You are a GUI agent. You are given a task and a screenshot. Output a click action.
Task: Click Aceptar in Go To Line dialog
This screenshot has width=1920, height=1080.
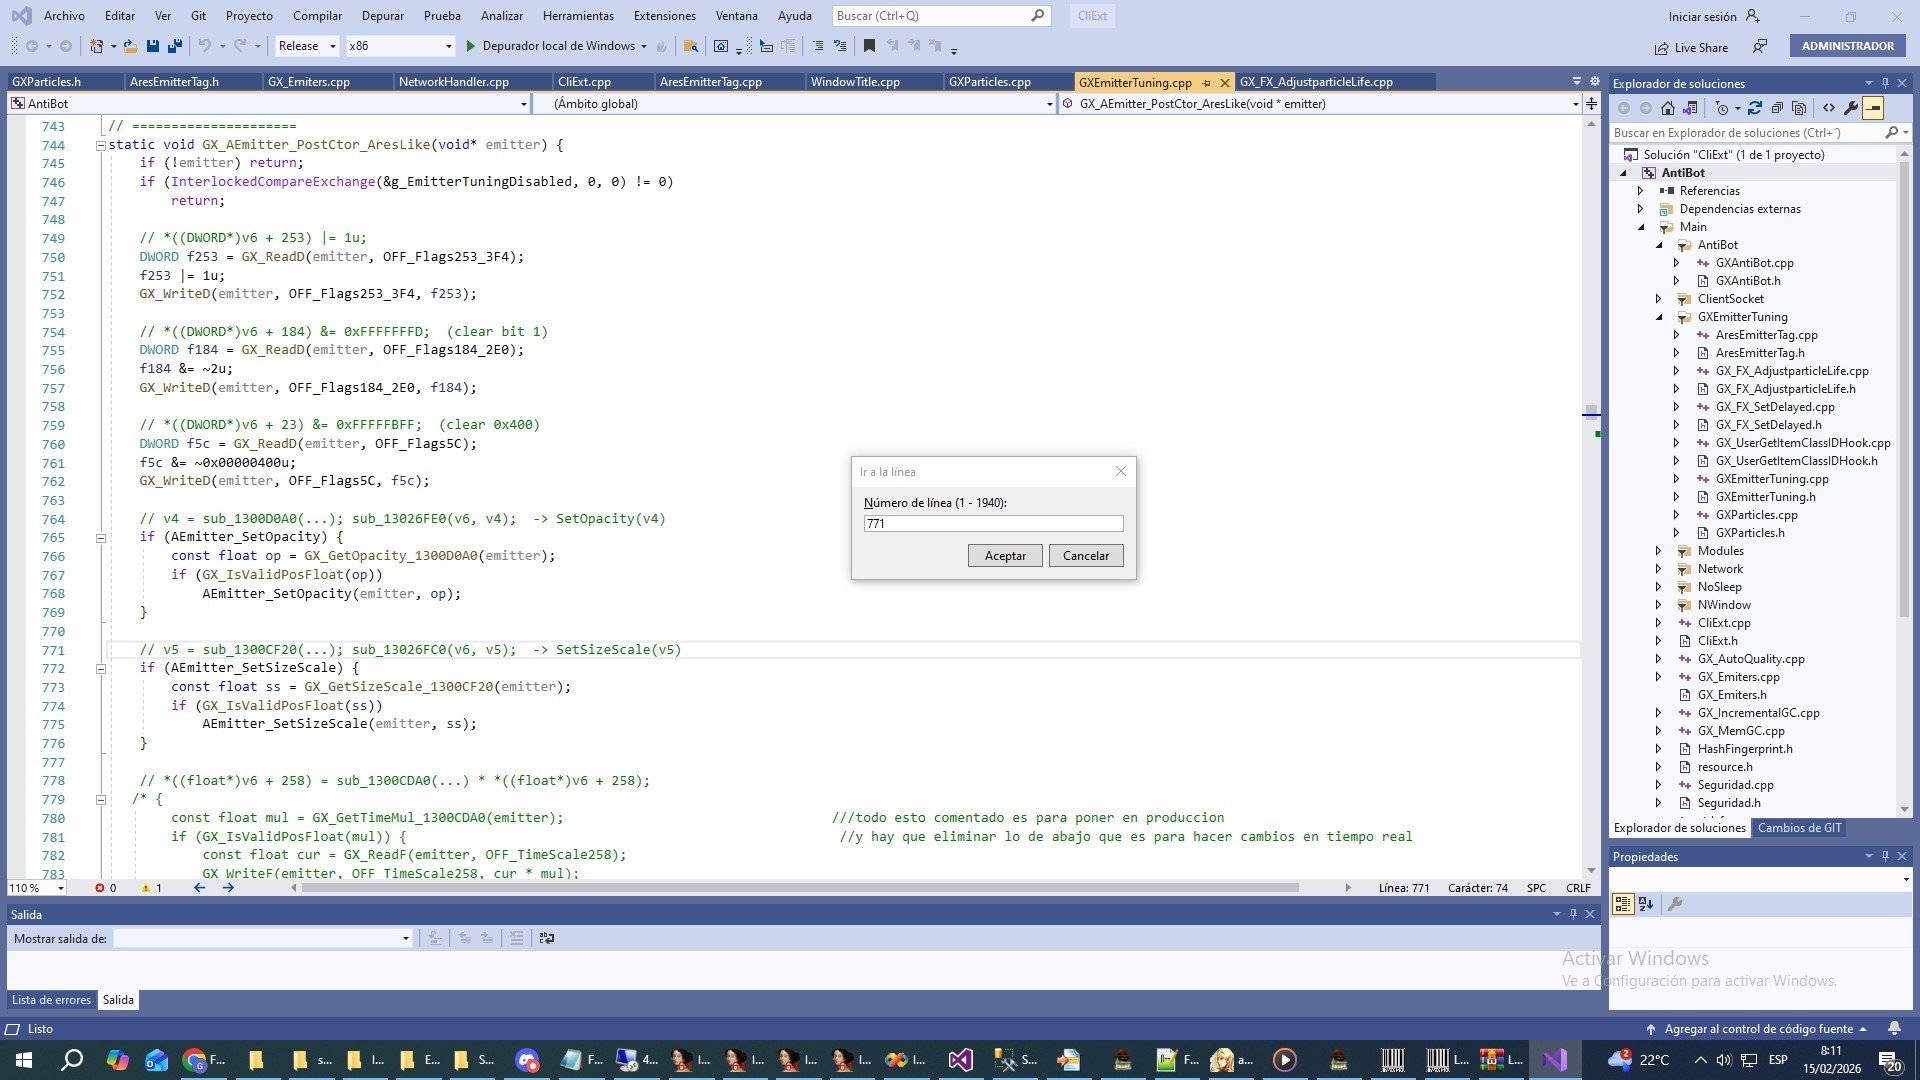(1004, 556)
